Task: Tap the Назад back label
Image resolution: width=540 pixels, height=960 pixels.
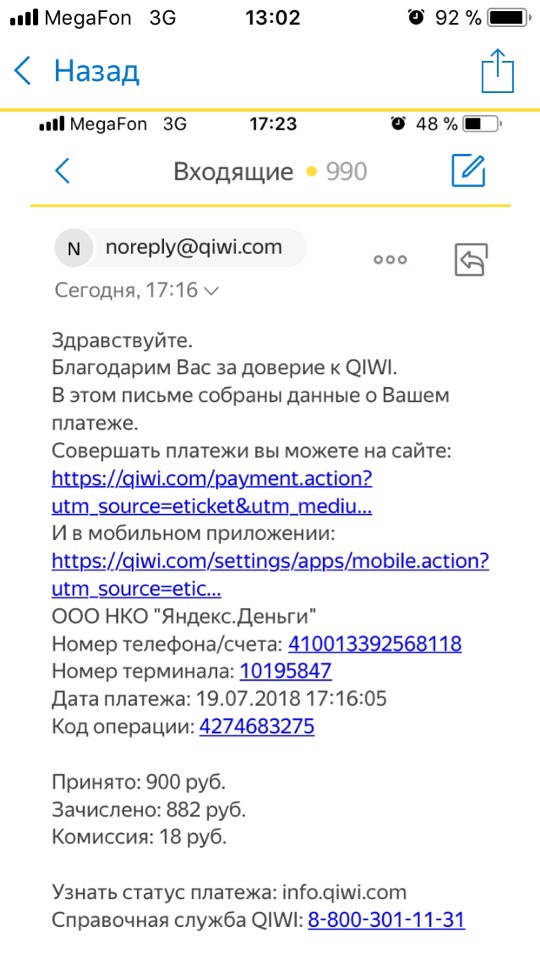Action: pyautogui.click(x=97, y=72)
